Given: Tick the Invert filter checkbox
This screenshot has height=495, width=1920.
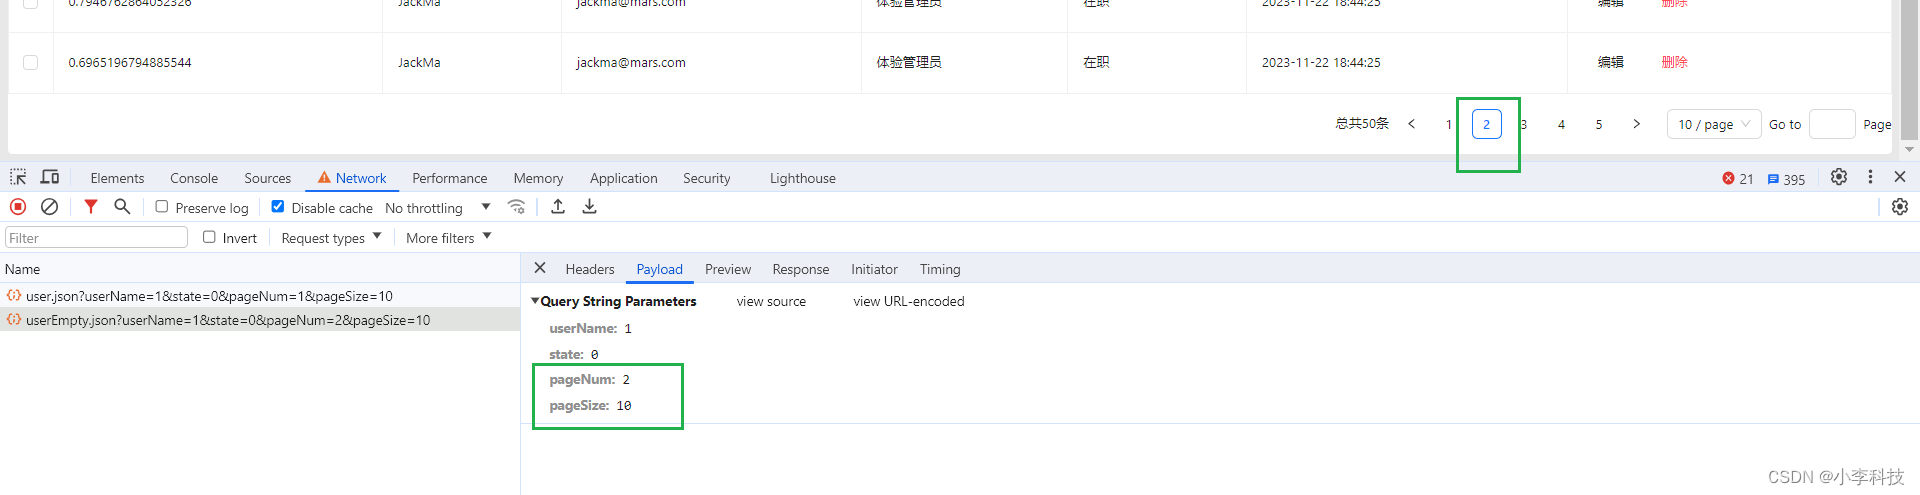Looking at the screenshot, I should pos(209,237).
